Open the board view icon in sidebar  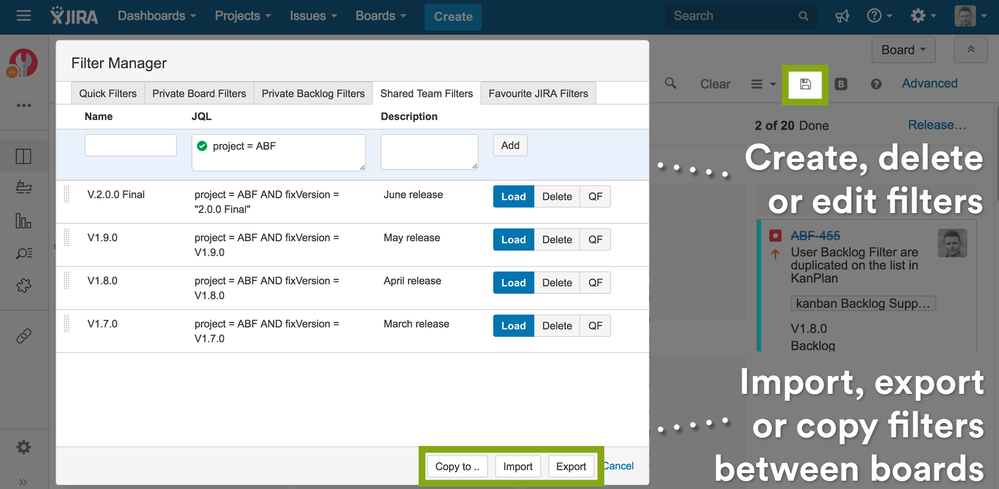tap(24, 156)
